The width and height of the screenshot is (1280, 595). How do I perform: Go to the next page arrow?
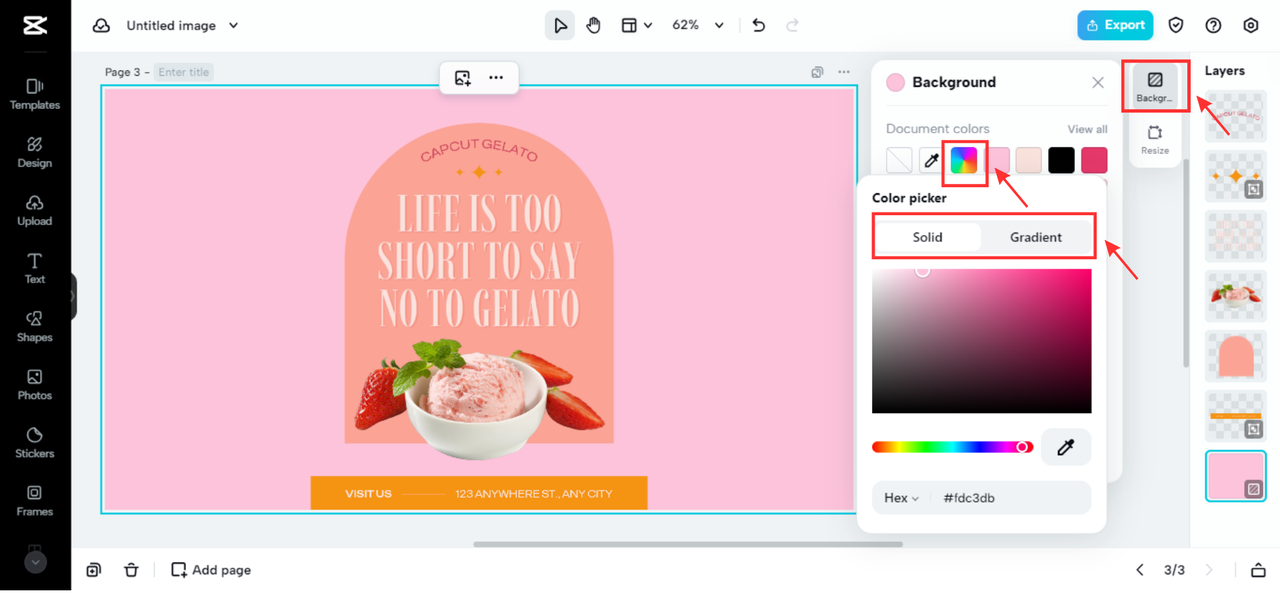1209,570
